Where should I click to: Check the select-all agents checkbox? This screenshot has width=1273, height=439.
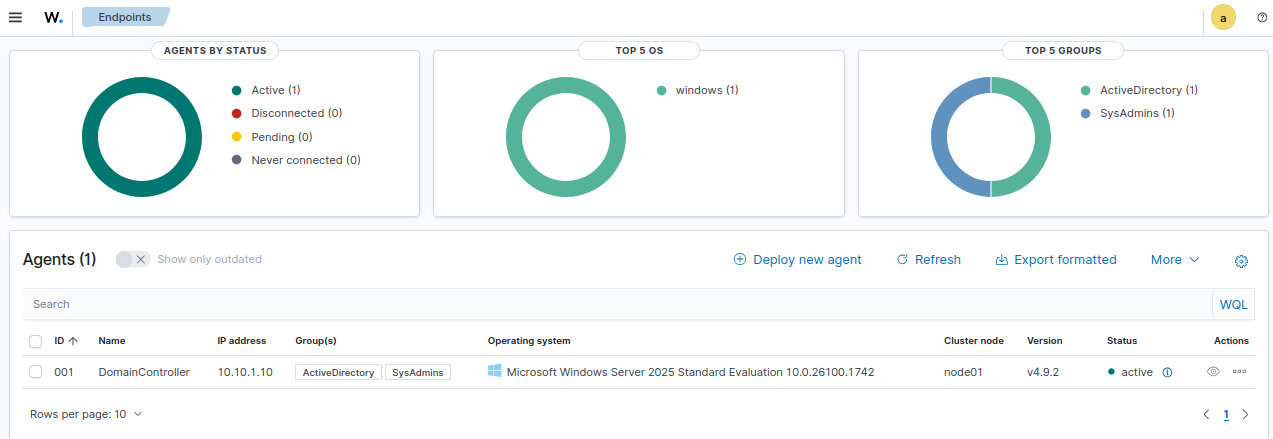(36, 341)
